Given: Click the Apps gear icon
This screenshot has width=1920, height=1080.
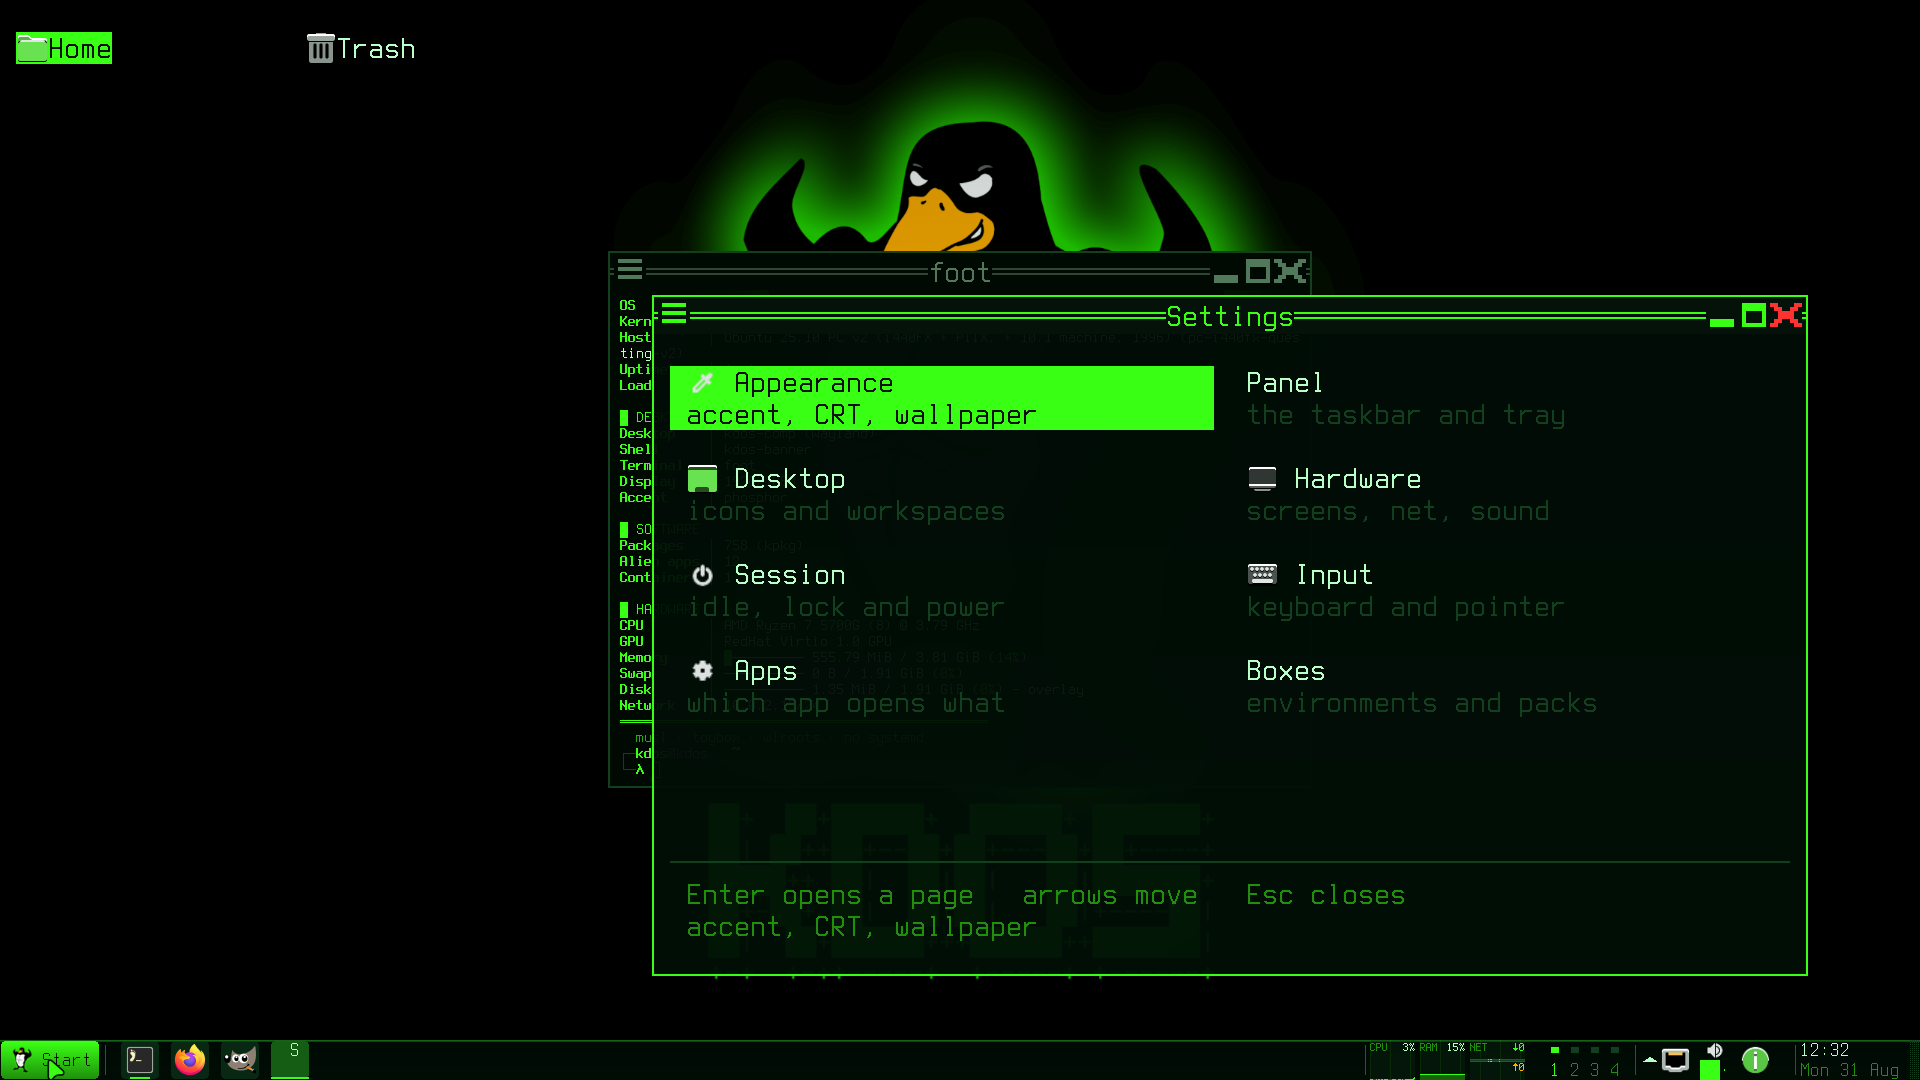Looking at the screenshot, I should click(x=703, y=671).
